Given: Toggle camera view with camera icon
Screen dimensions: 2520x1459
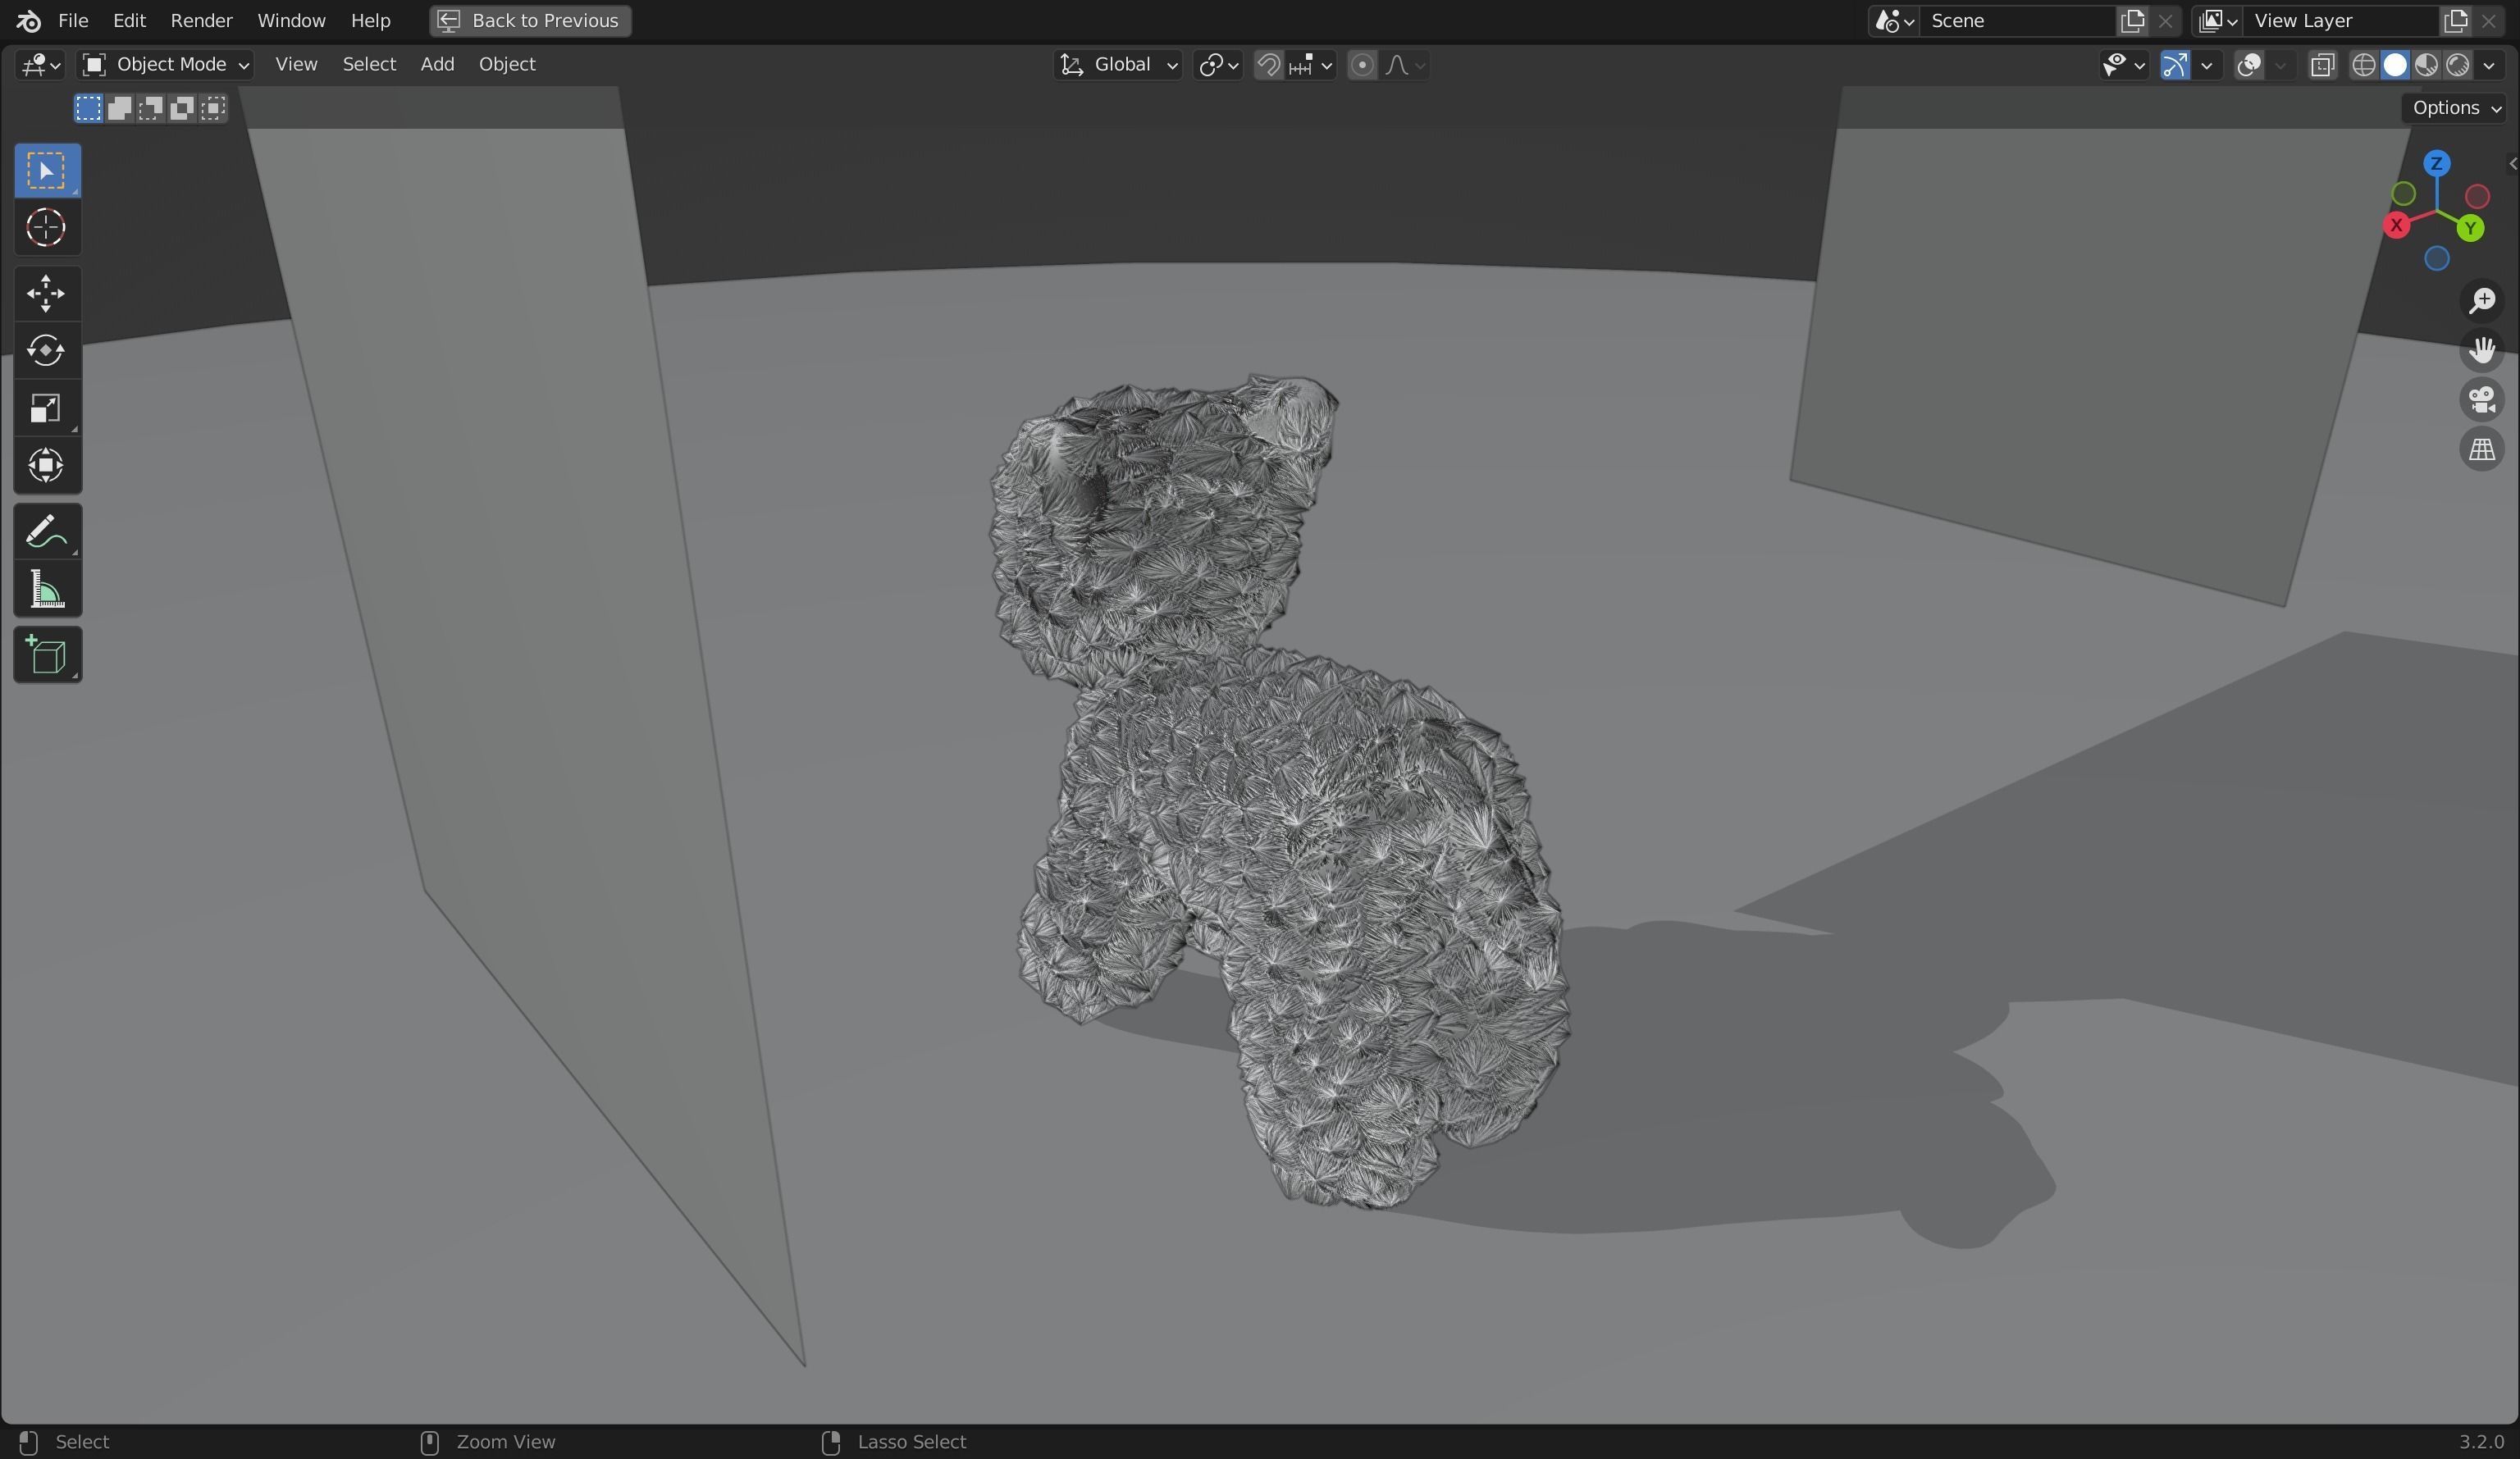Looking at the screenshot, I should pyautogui.click(x=2481, y=400).
